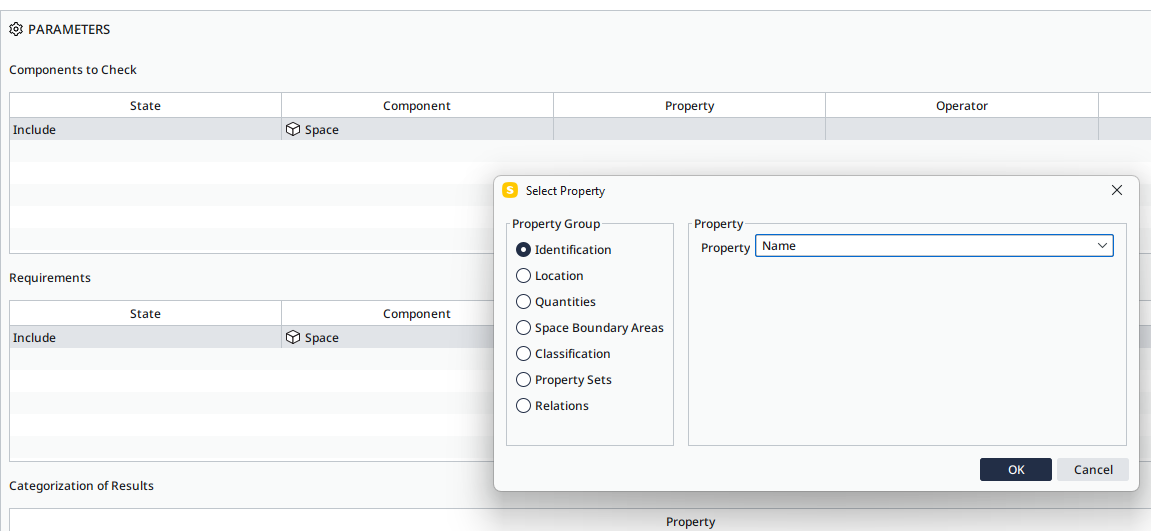
Task: Click Component header in Components to Check
Action: [417, 106]
